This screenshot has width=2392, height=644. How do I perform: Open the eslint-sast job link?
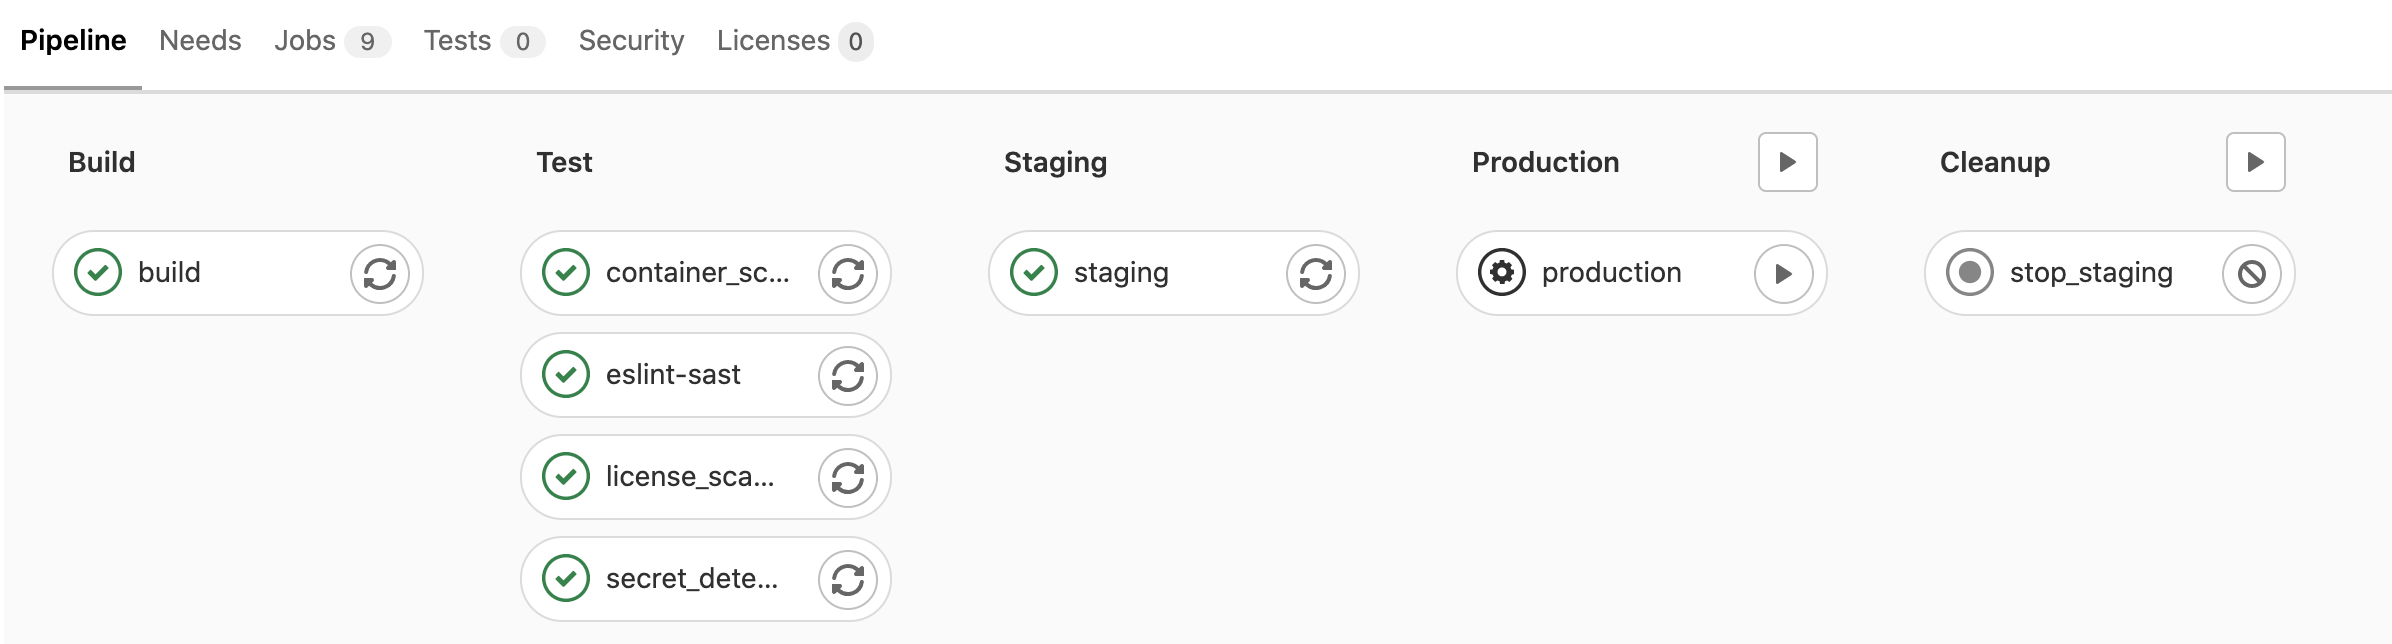[x=672, y=375]
